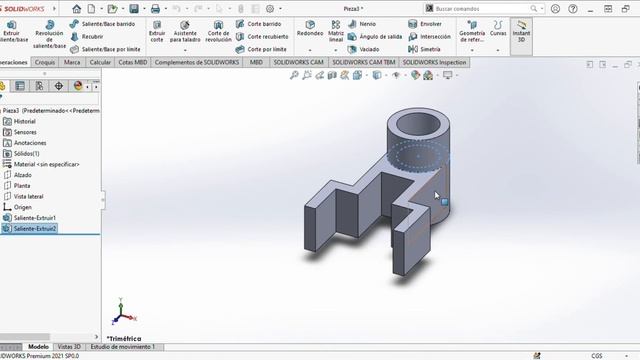This screenshot has width=640, height=360.
Task: Create a new document
Action: (91, 9)
